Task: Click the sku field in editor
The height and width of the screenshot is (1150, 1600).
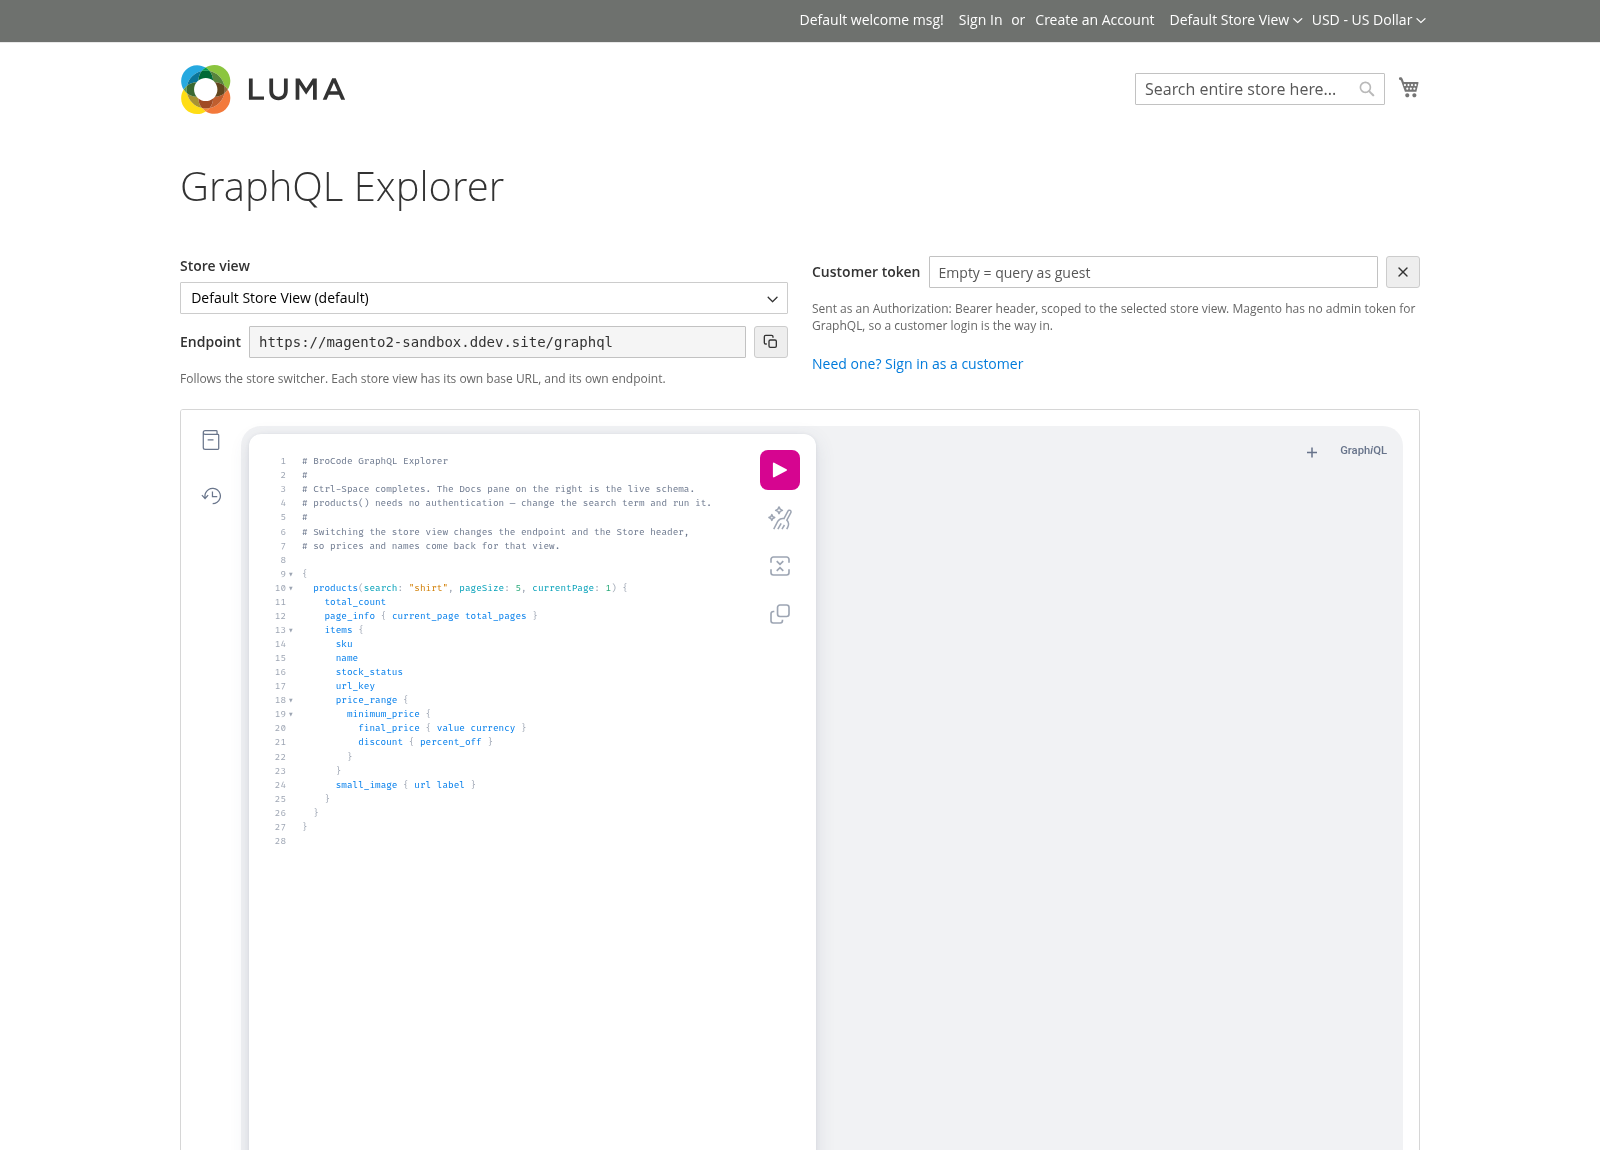Action: [344, 644]
